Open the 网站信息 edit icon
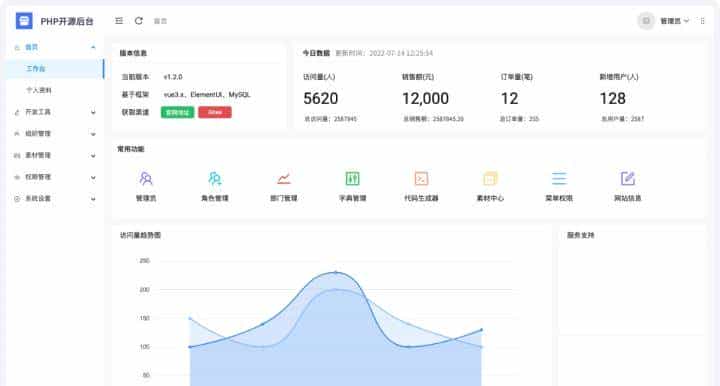The width and height of the screenshot is (720, 386). (x=628, y=179)
